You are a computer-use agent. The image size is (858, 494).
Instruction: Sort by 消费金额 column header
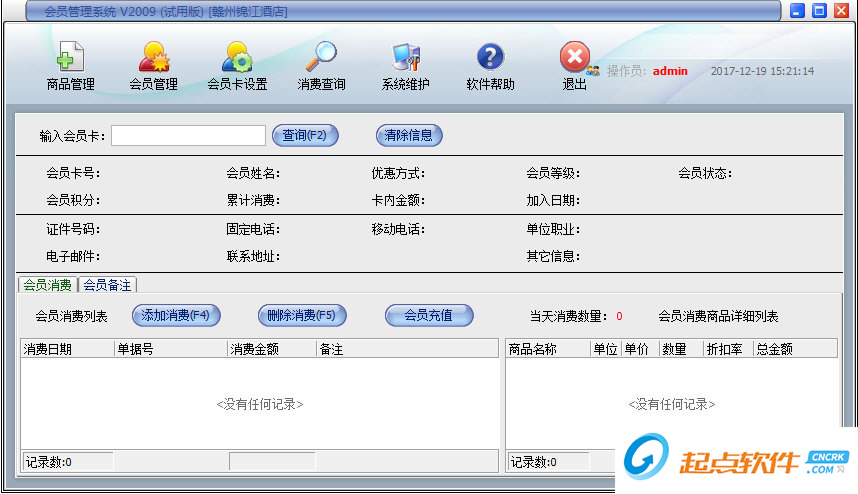tap(271, 349)
